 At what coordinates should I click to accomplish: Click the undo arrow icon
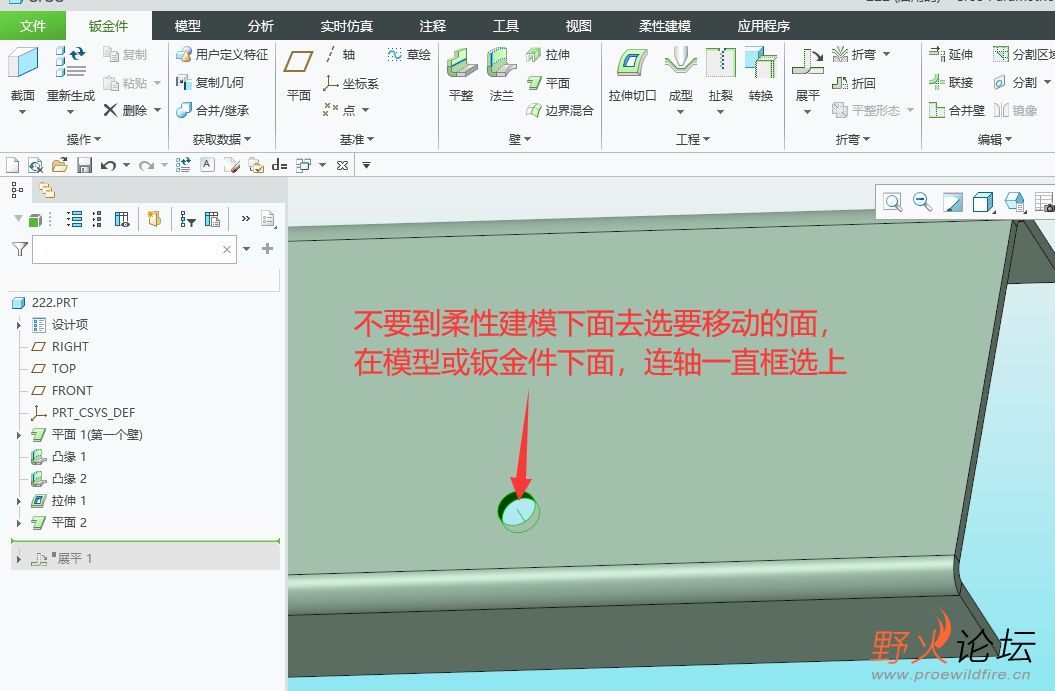coord(108,166)
